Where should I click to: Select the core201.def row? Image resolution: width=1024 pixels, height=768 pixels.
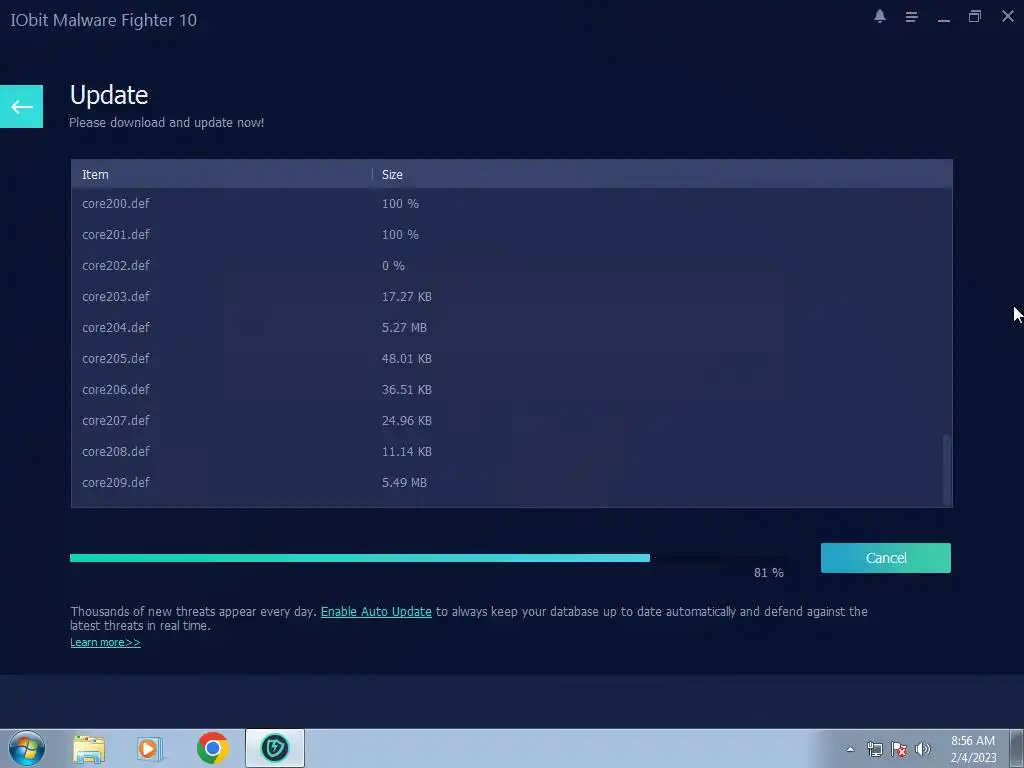(512, 234)
